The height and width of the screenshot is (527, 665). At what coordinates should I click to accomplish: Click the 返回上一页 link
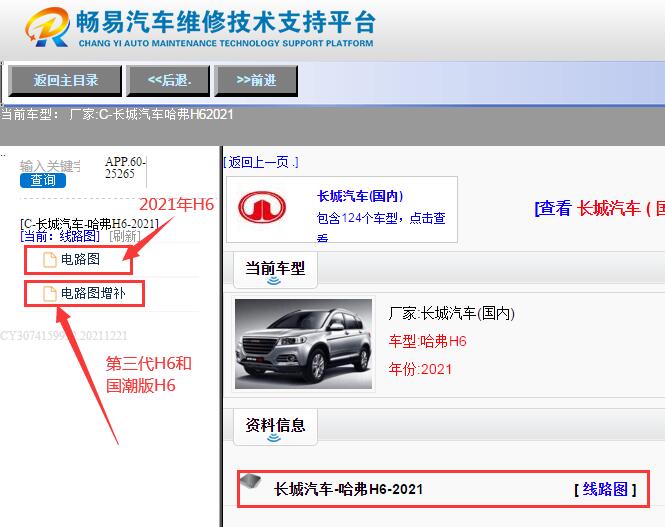coord(261,162)
